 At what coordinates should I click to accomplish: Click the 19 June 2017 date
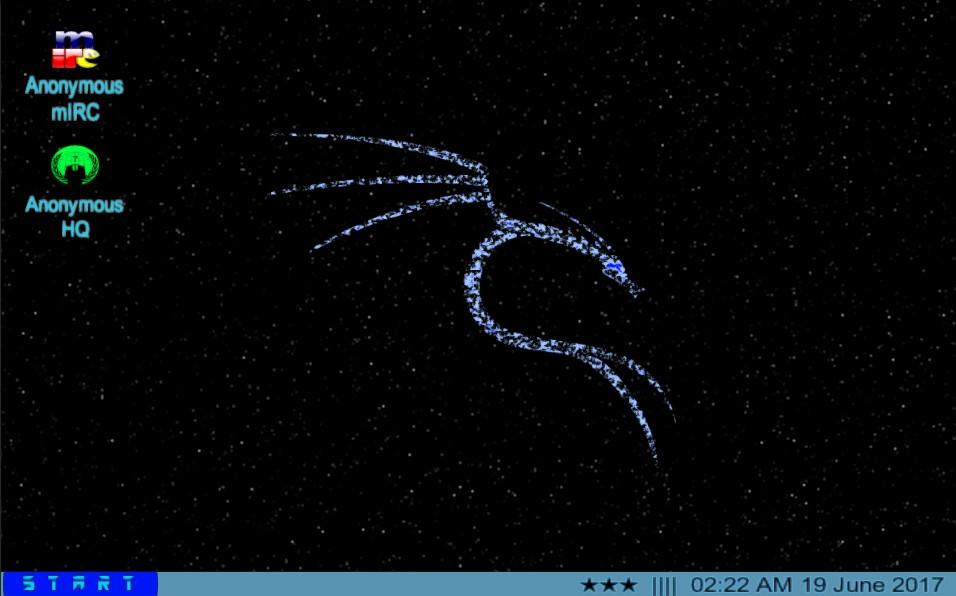coord(872,585)
